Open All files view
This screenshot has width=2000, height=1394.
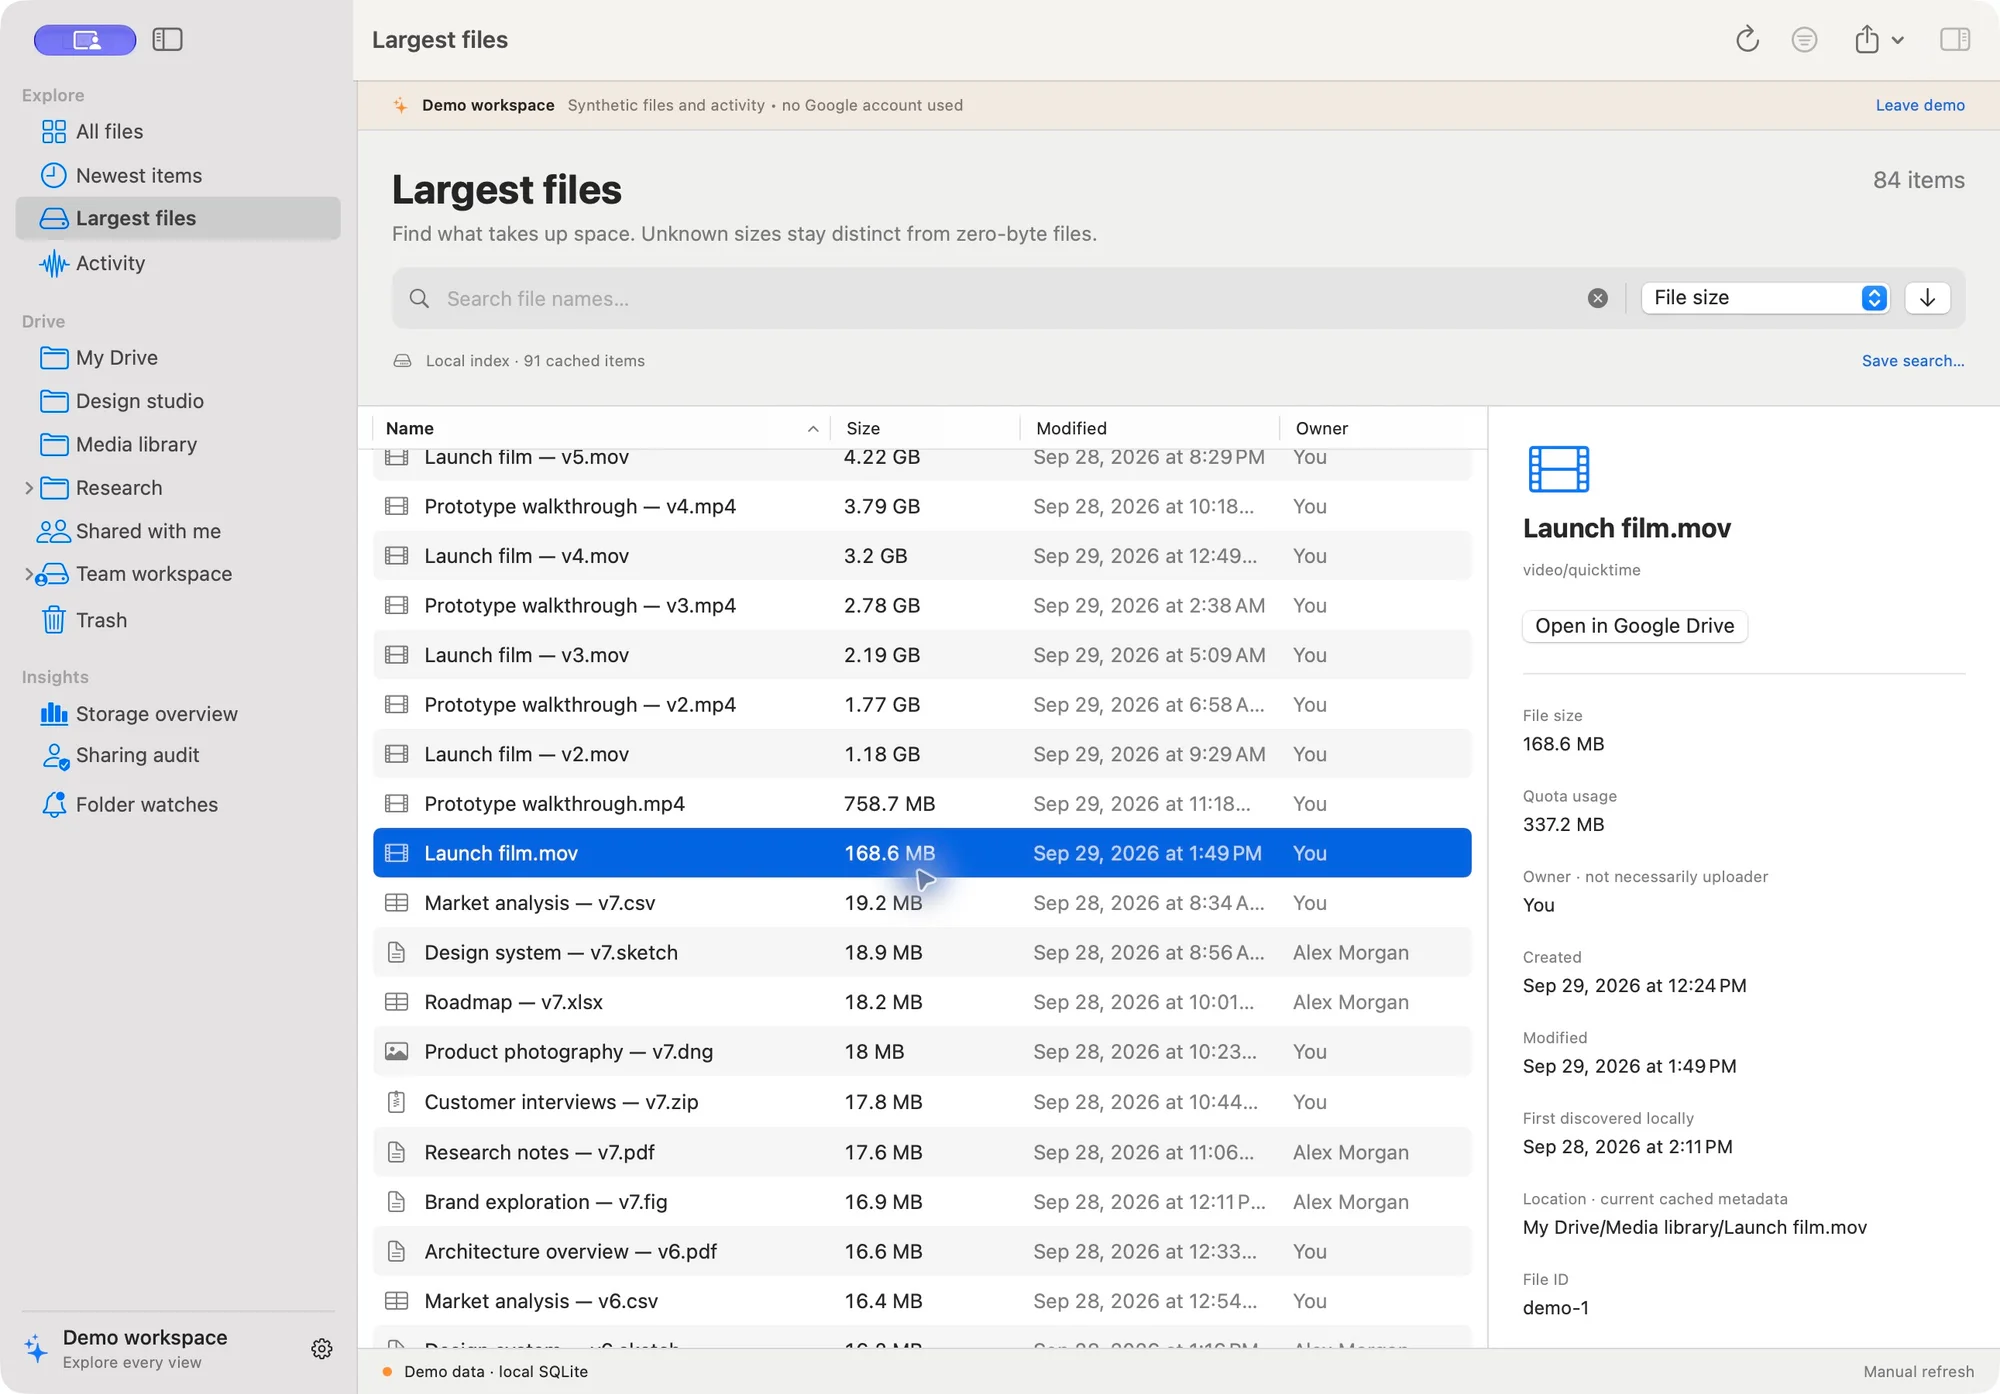click(x=178, y=132)
